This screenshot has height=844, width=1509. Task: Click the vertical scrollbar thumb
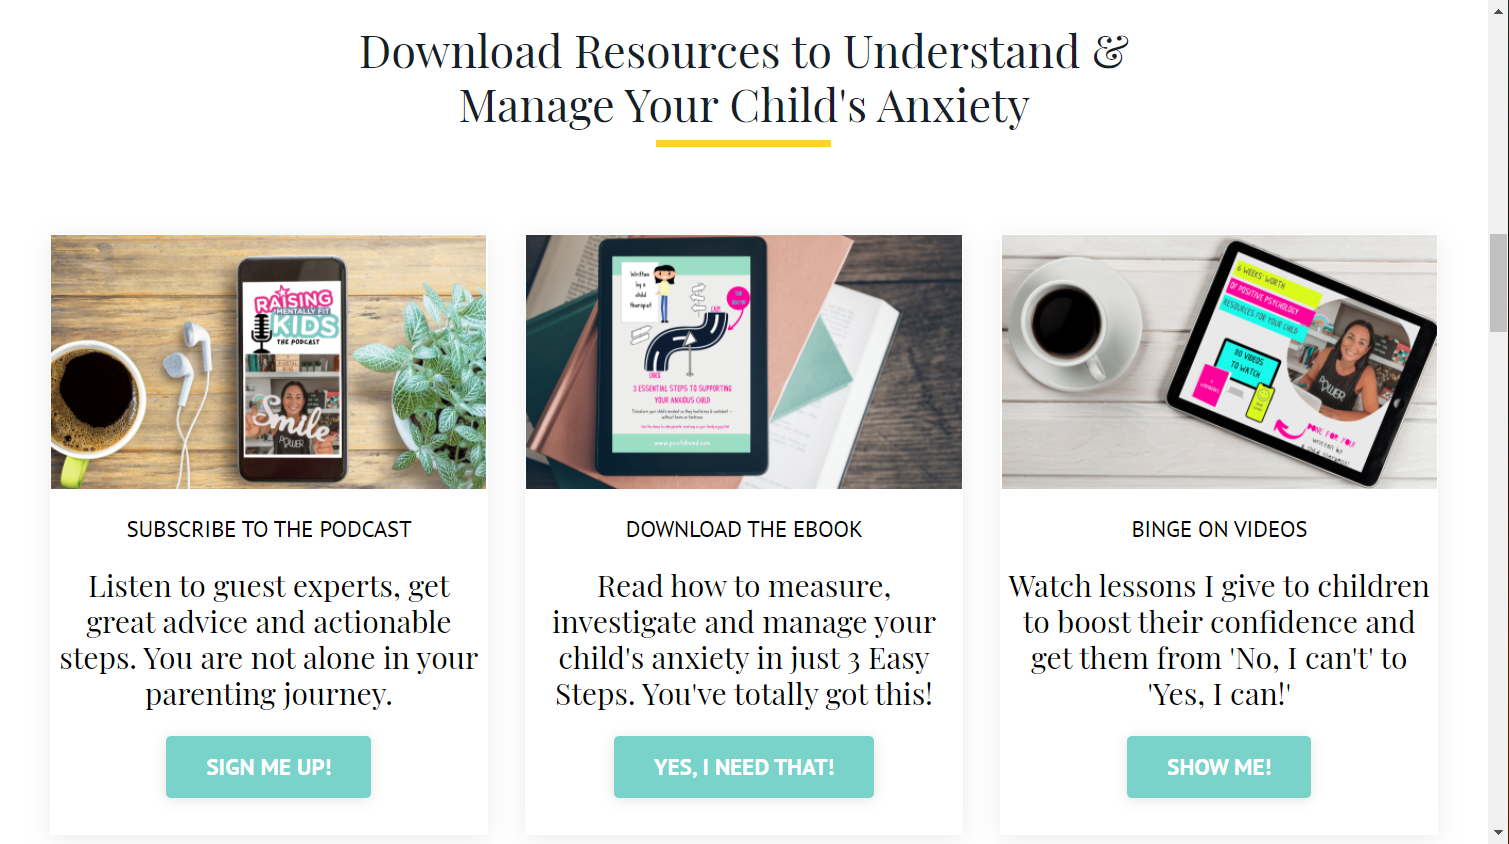(1498, 282)
